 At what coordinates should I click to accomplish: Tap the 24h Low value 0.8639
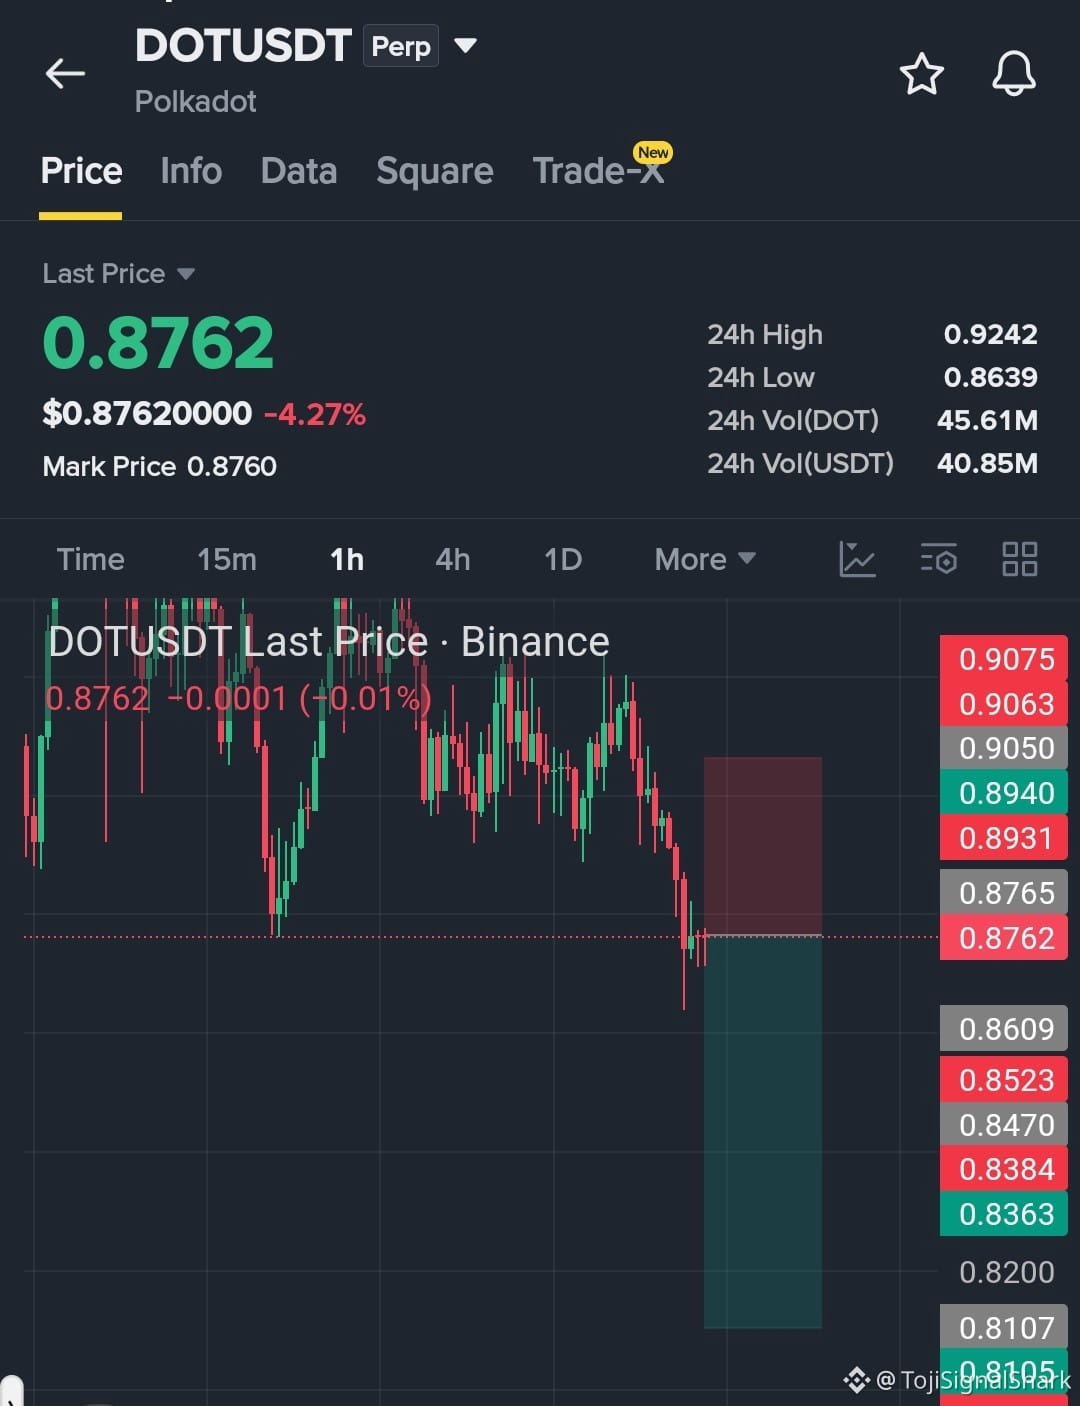point(990,377)
